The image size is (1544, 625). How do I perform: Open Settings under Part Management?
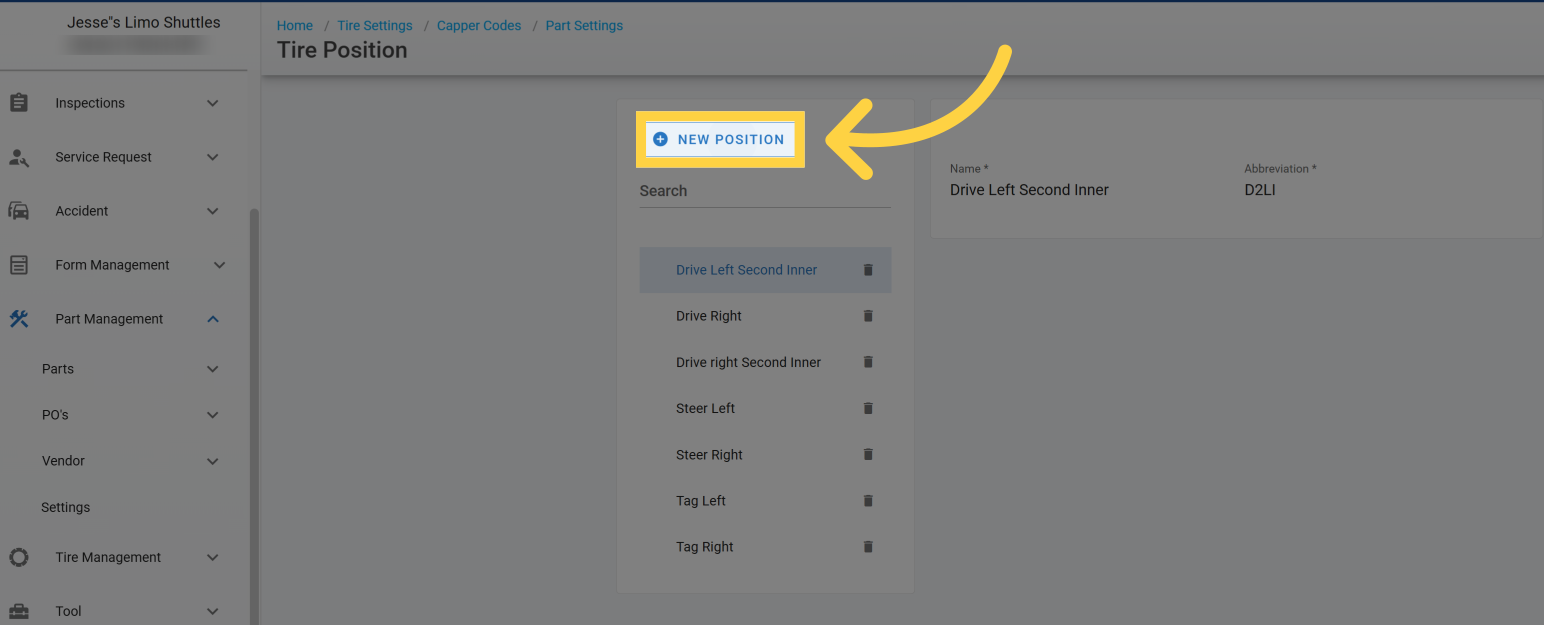click(66, 507)
